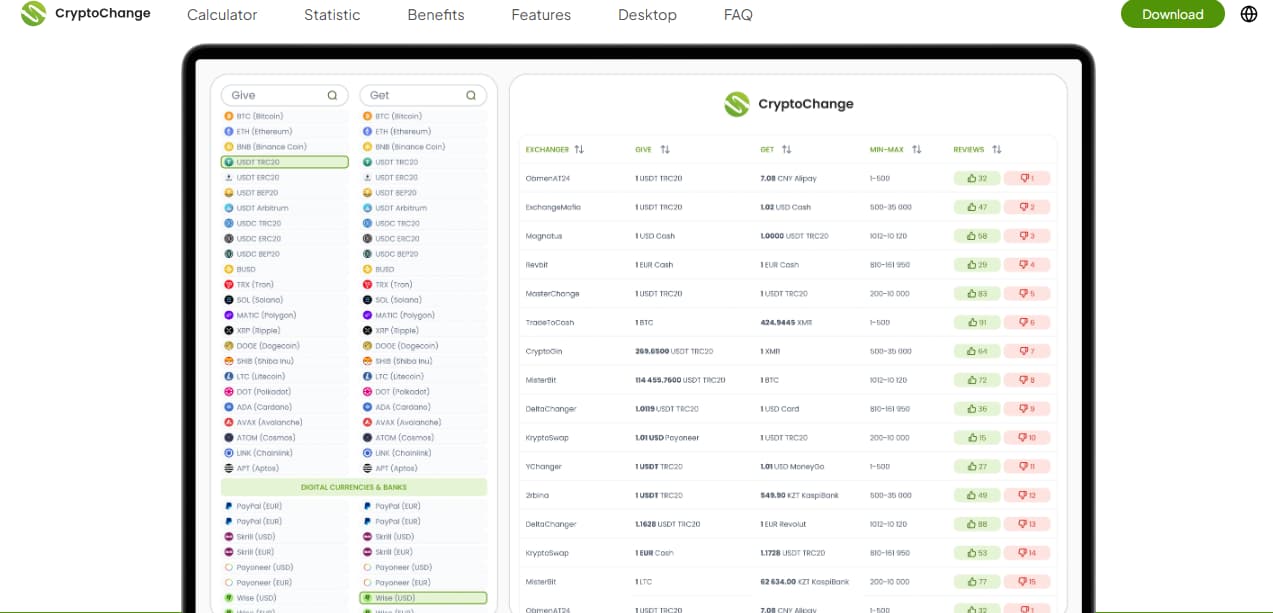
Task: Click the XRP Ripple icon in Get list
Action: (368, 331)
